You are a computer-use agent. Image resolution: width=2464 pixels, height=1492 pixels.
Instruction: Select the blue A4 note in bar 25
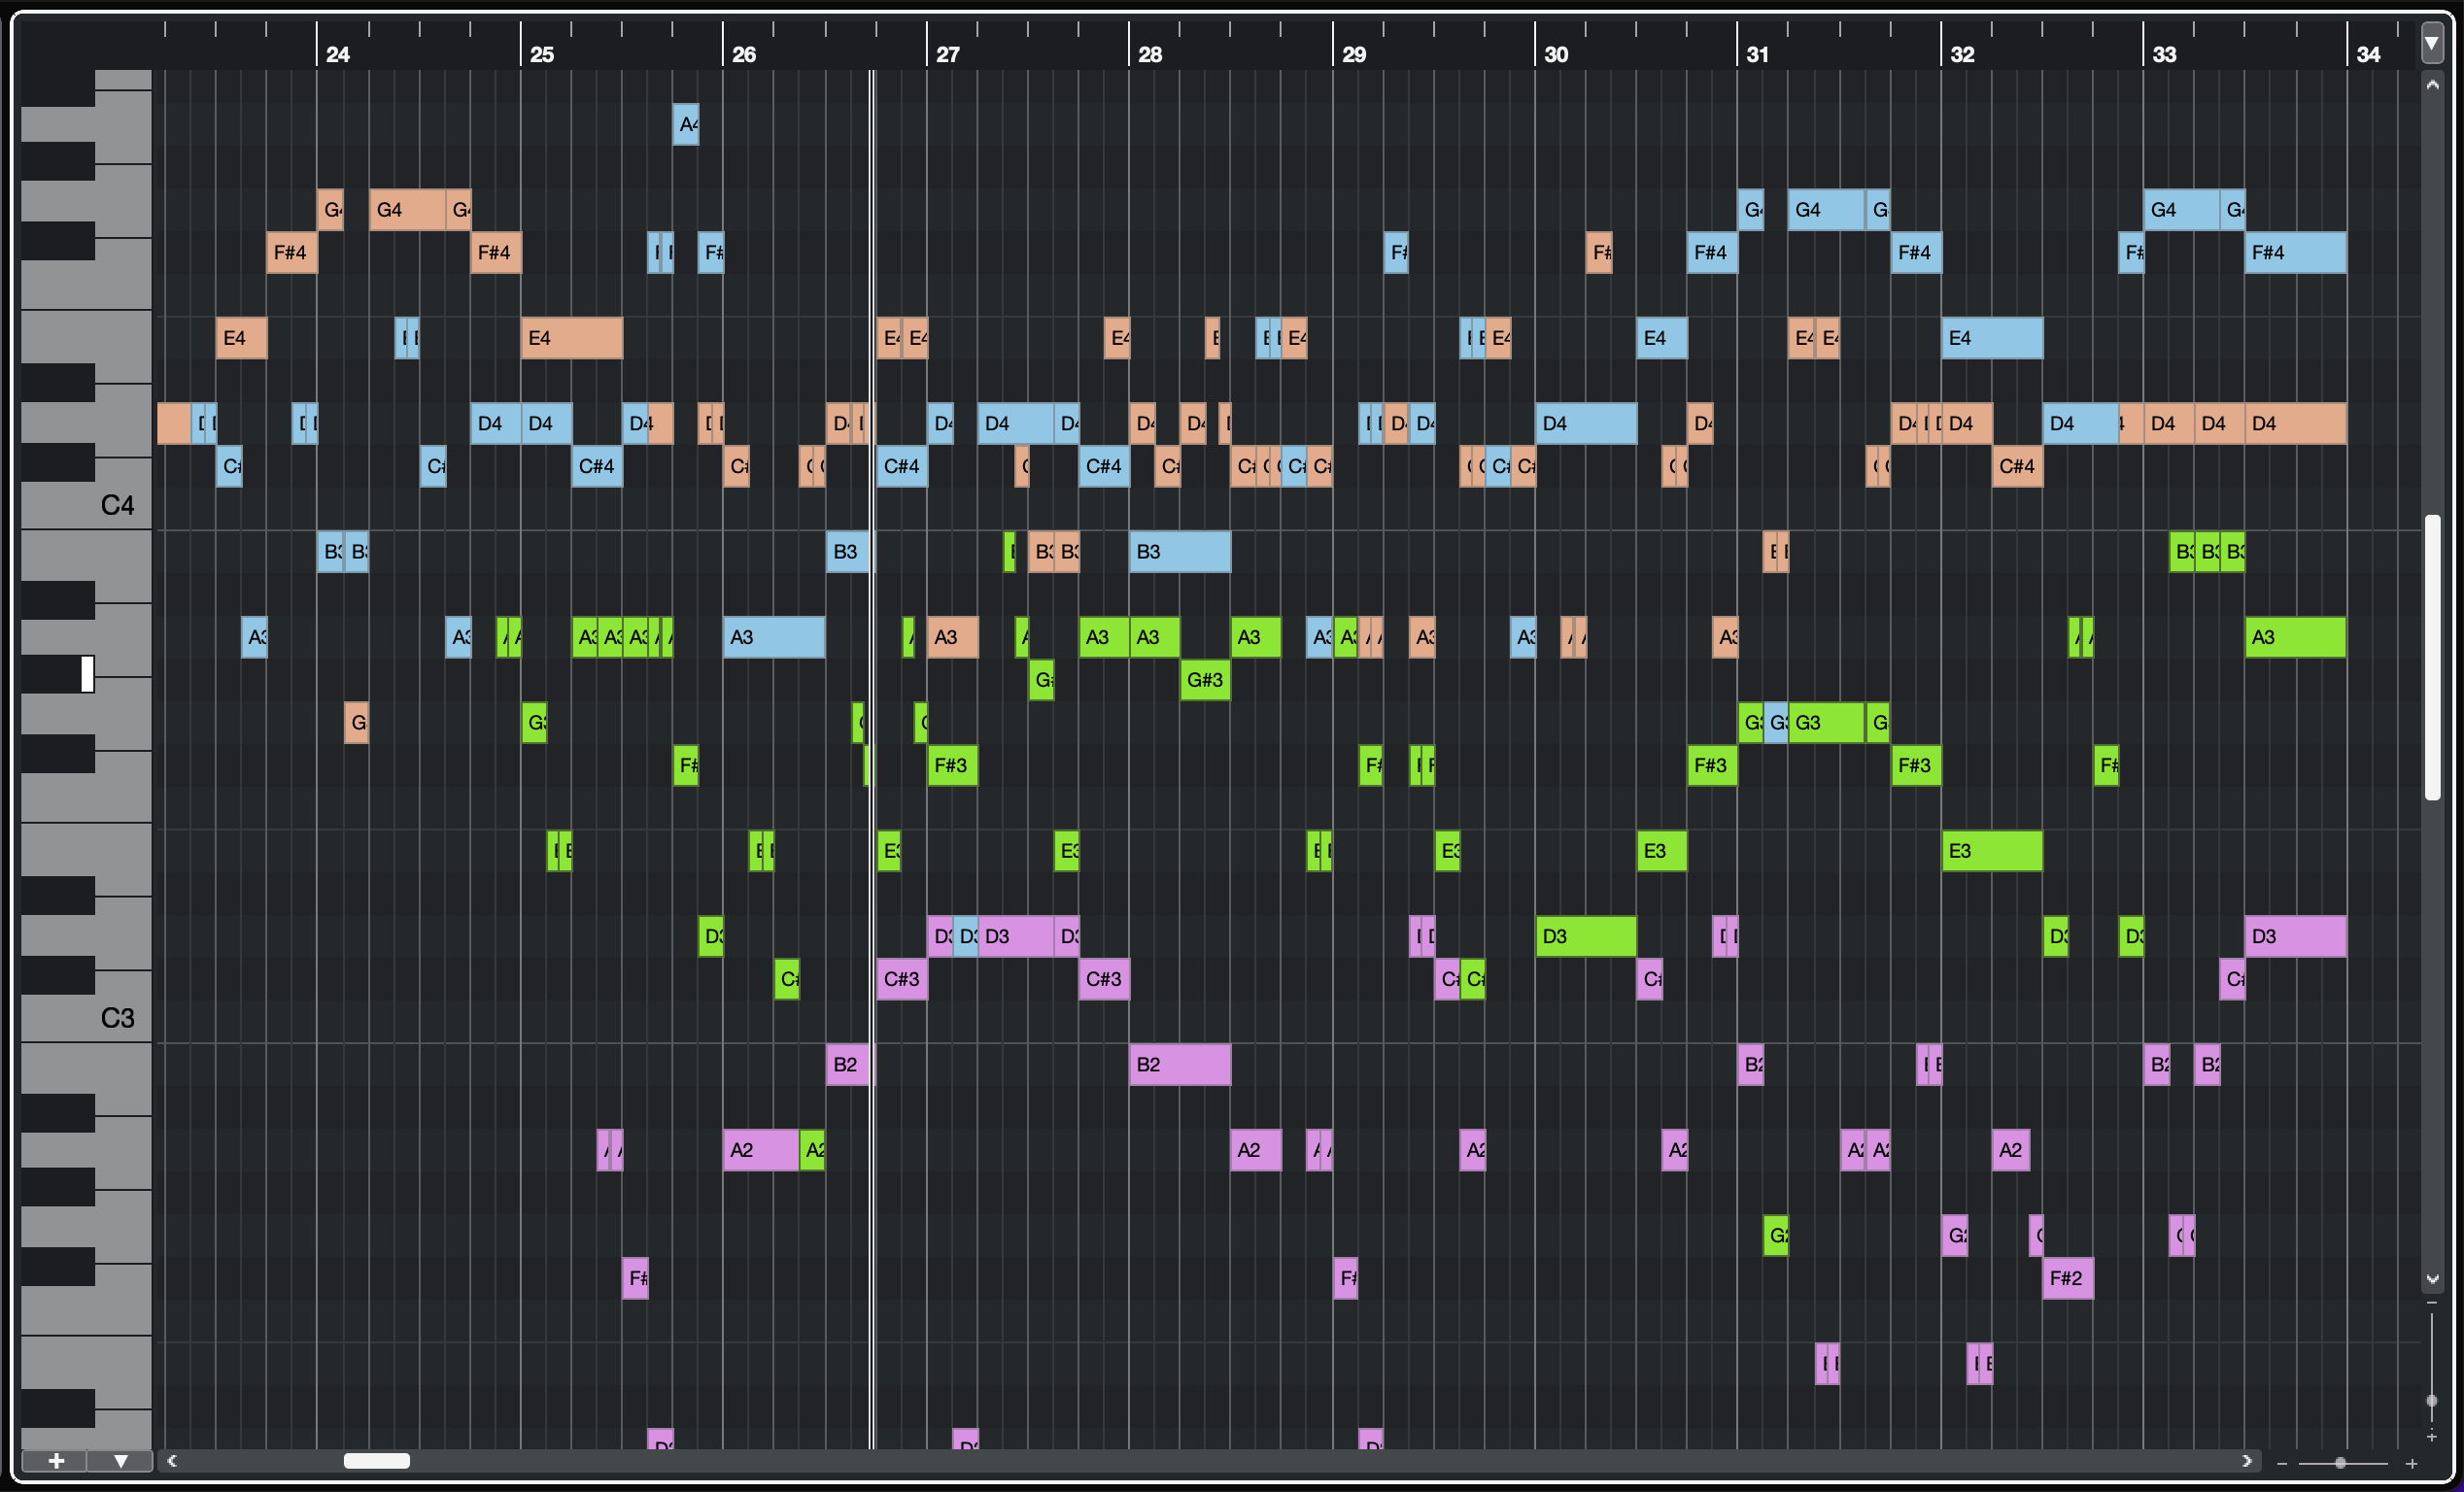coord(686,124)
